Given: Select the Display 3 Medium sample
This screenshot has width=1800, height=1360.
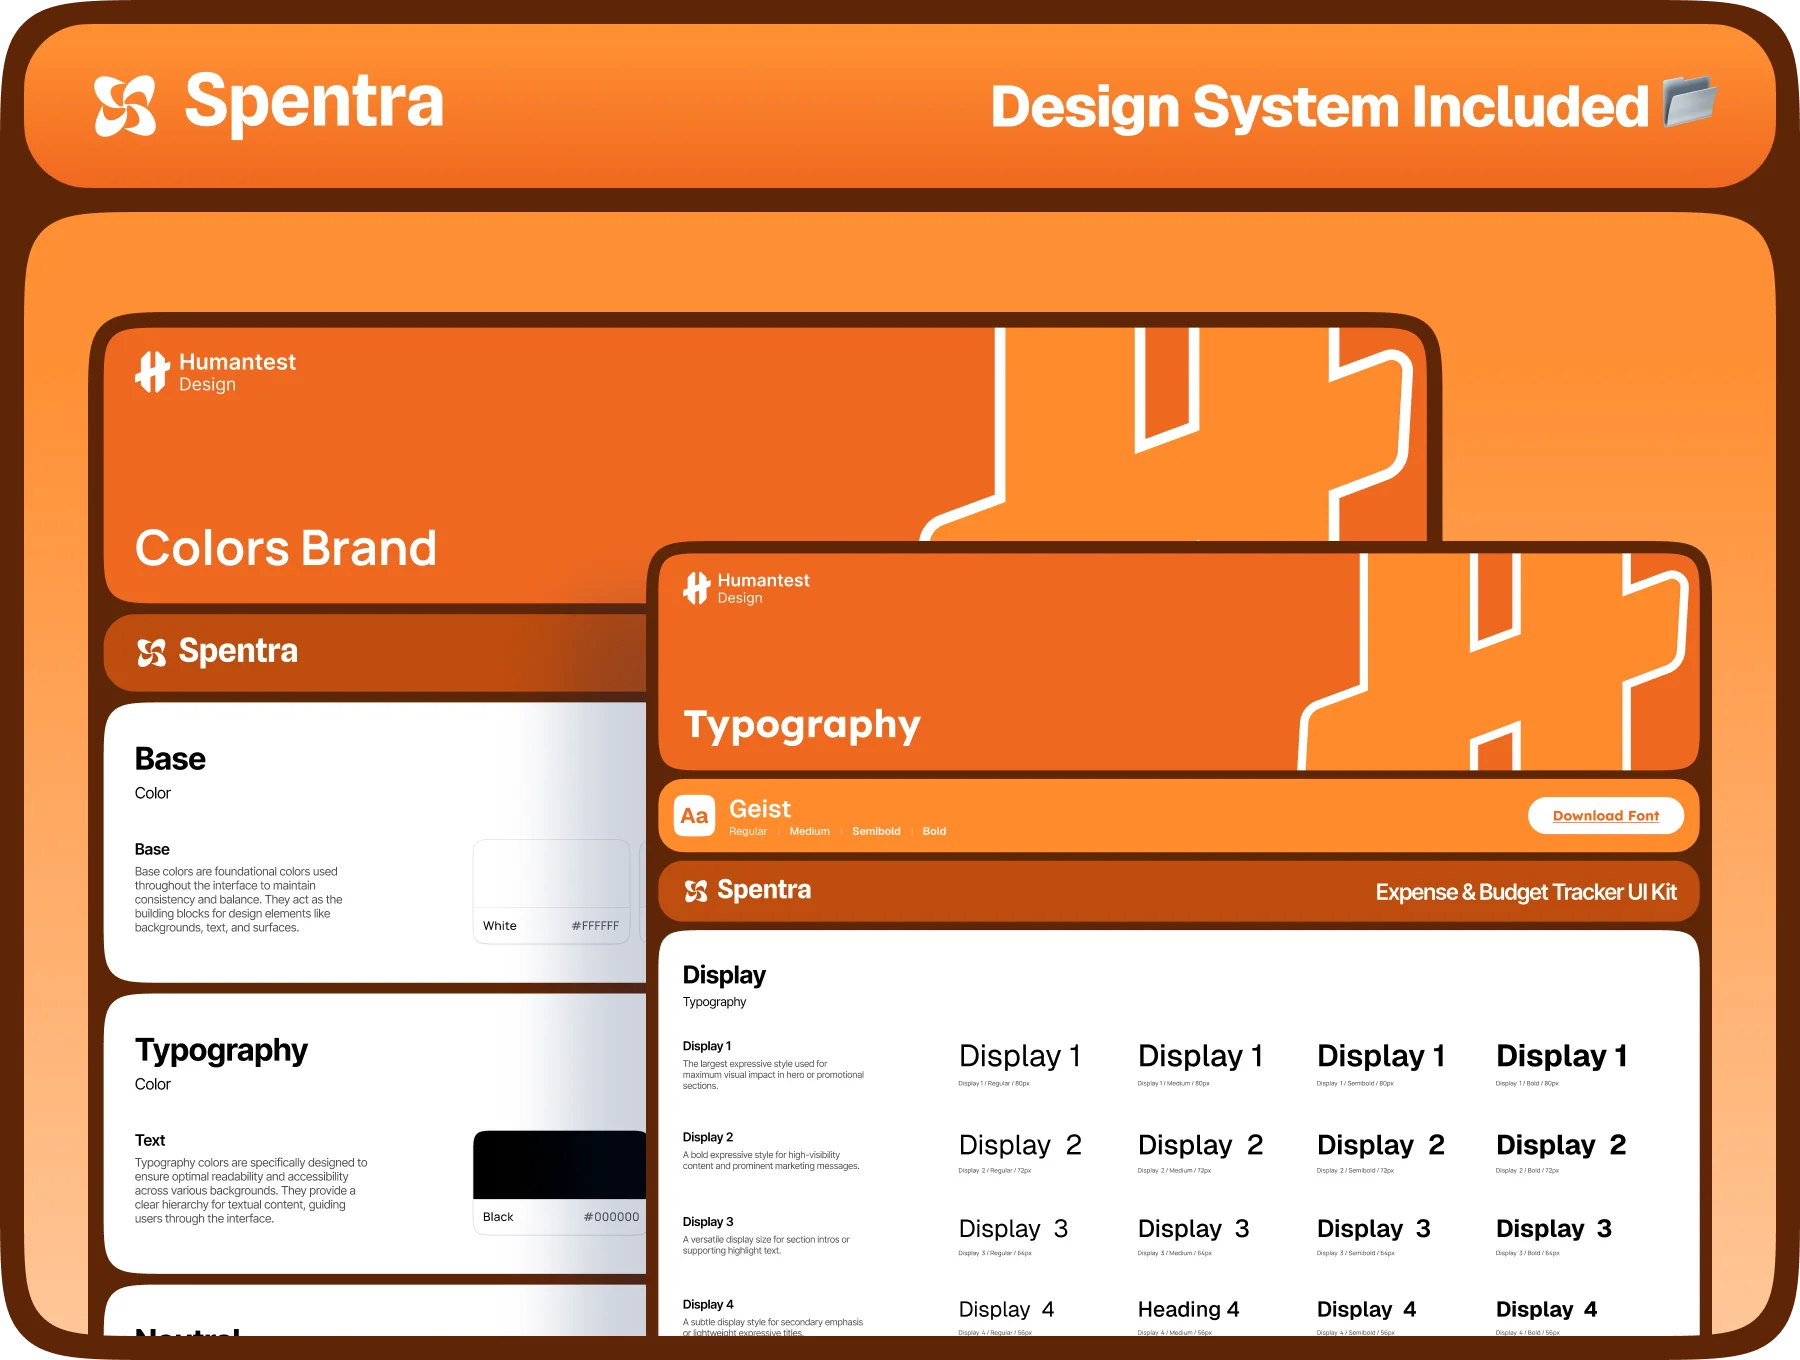Looking at the screenshot, I should (1194, 1229).
